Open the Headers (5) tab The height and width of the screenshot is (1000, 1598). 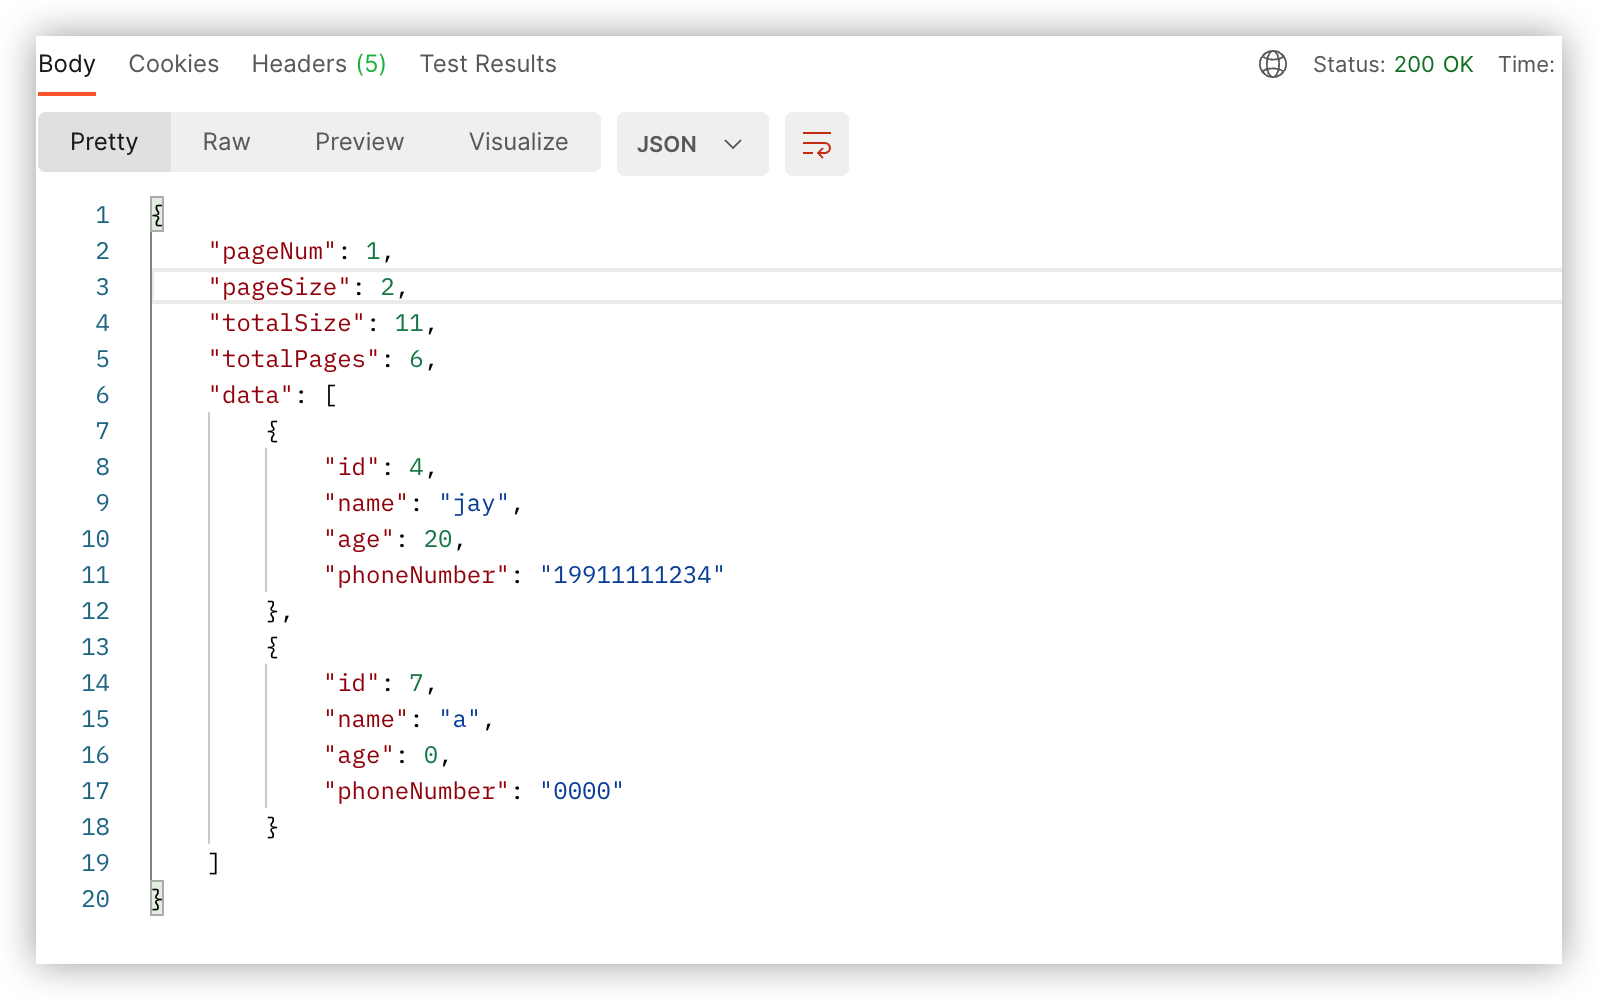coord(319,64)
